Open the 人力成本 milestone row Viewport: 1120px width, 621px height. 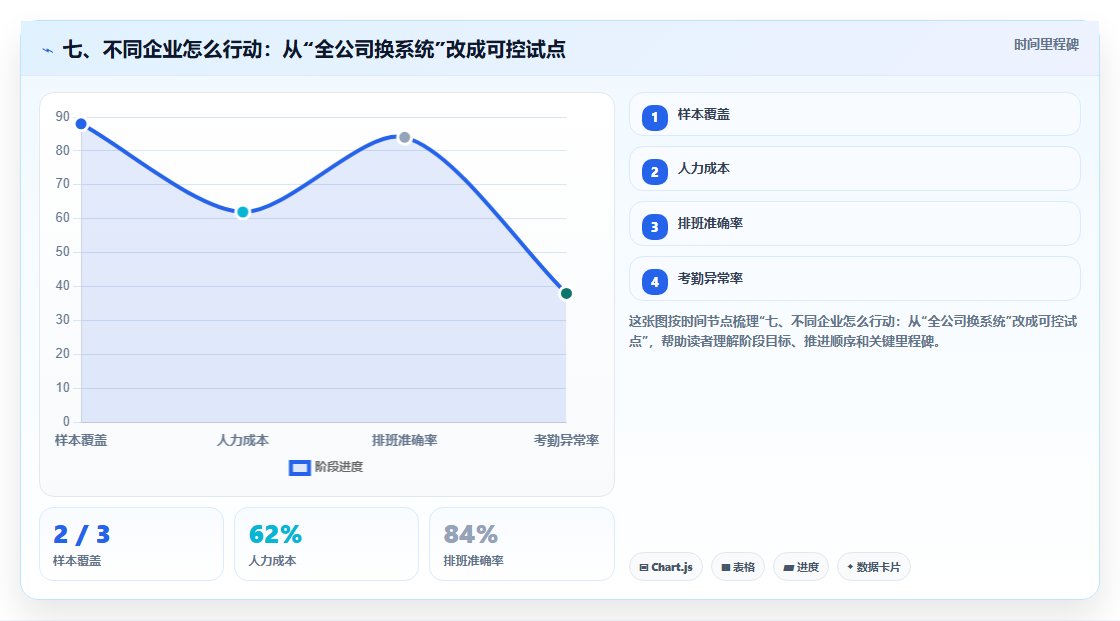coord(854,169)
